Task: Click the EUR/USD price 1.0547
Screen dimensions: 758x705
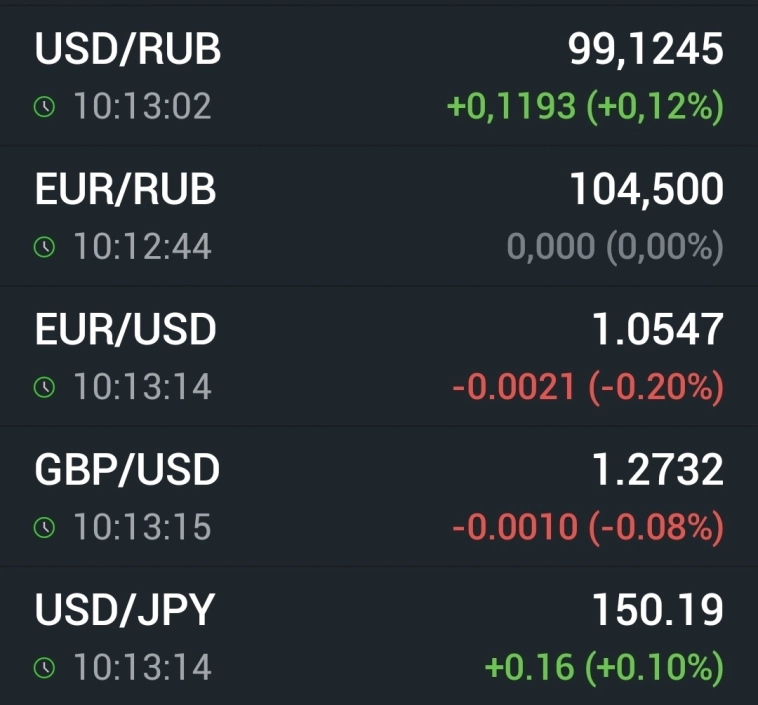Action: 657,330
